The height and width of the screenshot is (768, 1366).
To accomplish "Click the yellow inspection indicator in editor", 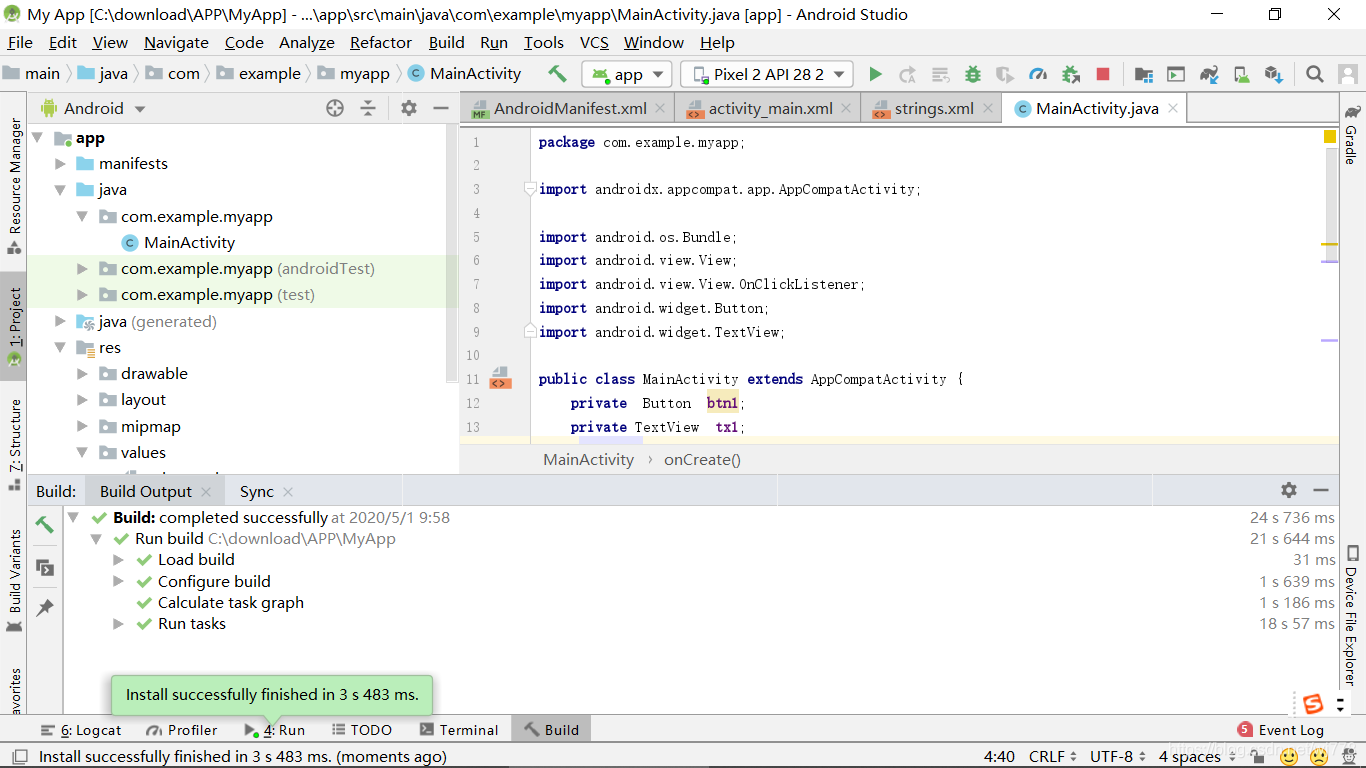I will [1330, 137].
